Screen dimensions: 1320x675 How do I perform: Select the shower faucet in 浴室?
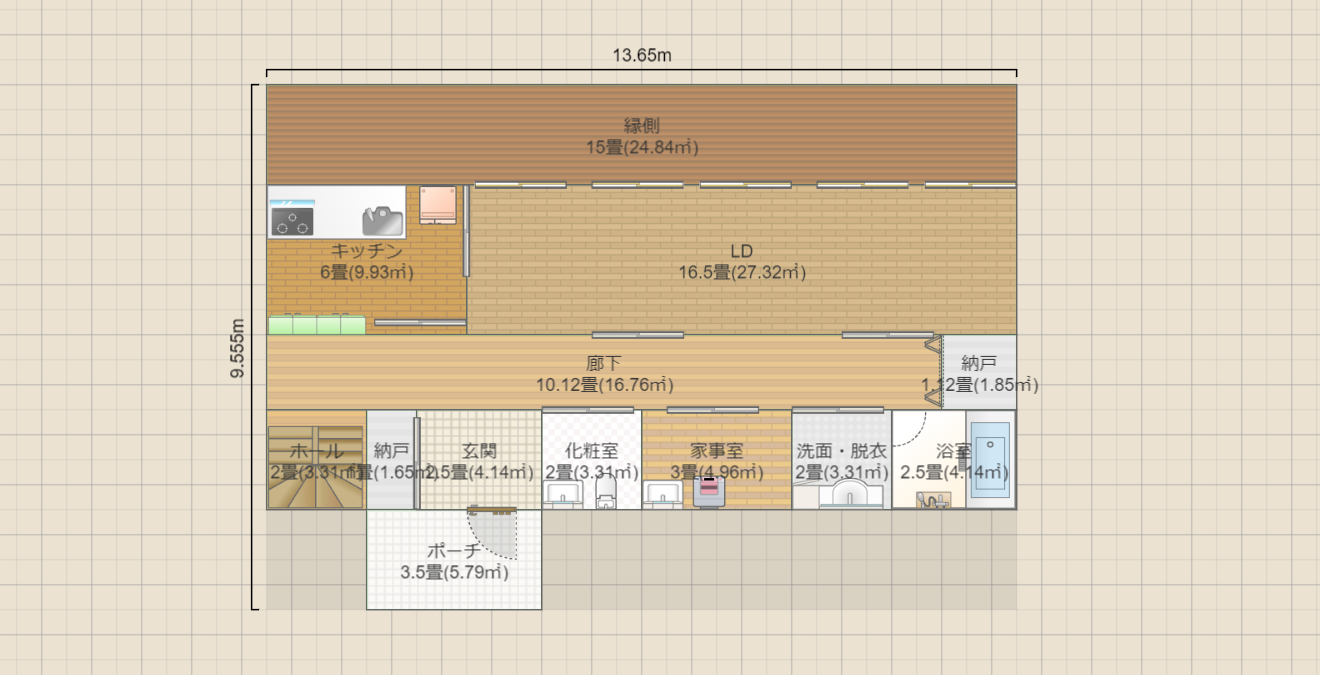pos(933,500)
